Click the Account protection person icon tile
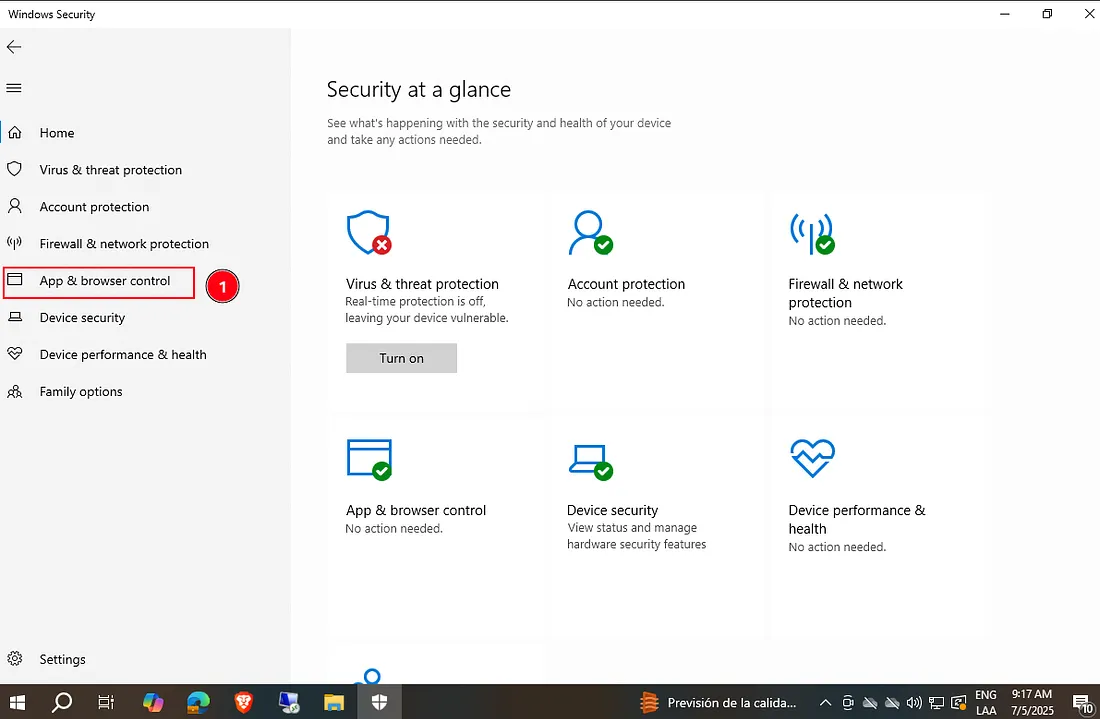Viewport: 1100px width, 719px height. (590, 233)
